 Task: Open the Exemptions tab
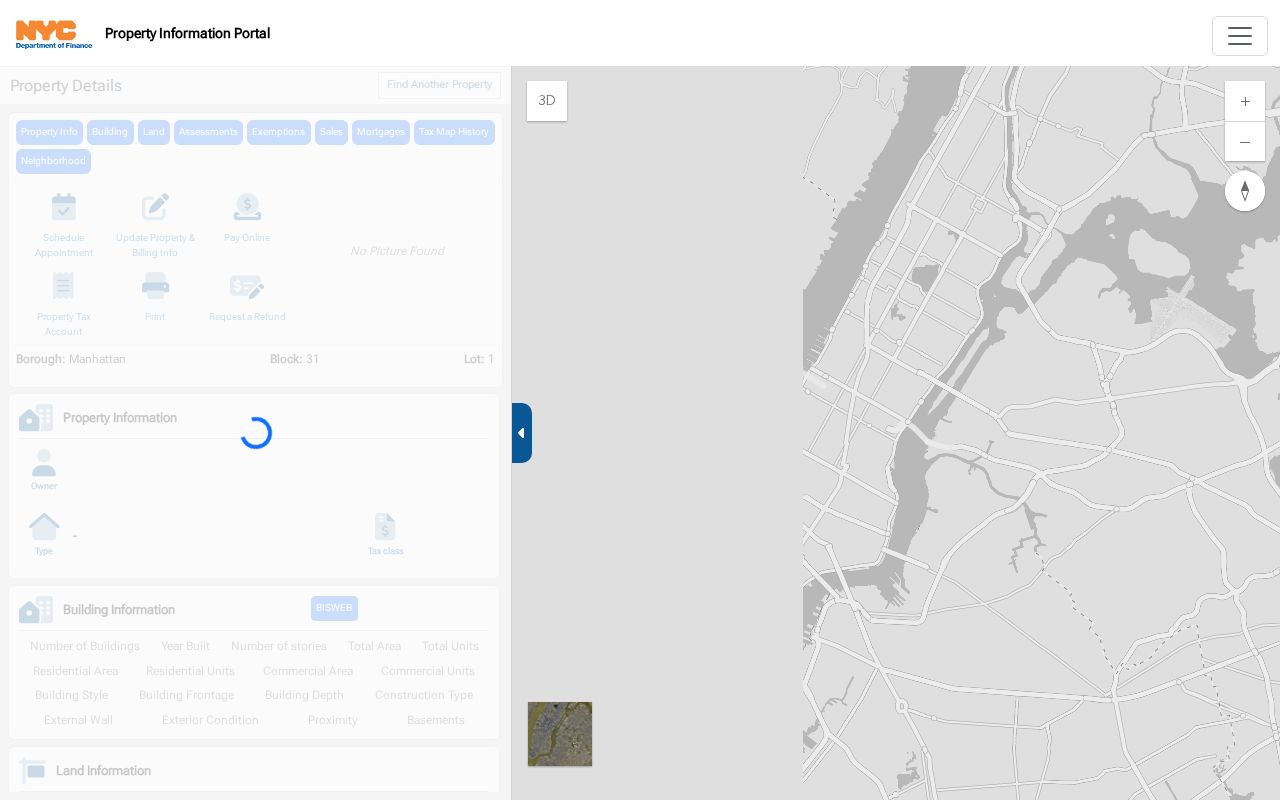[x=279, y=132]
